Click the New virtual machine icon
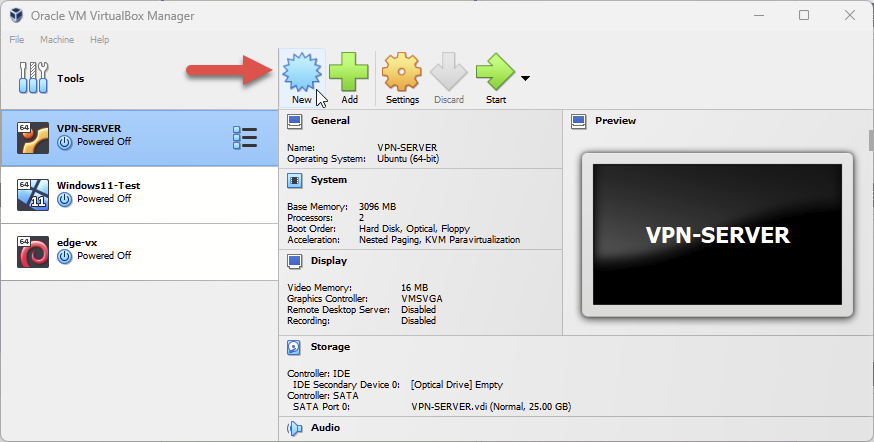Viewport: 874px width, 442px height. point(301,72)
